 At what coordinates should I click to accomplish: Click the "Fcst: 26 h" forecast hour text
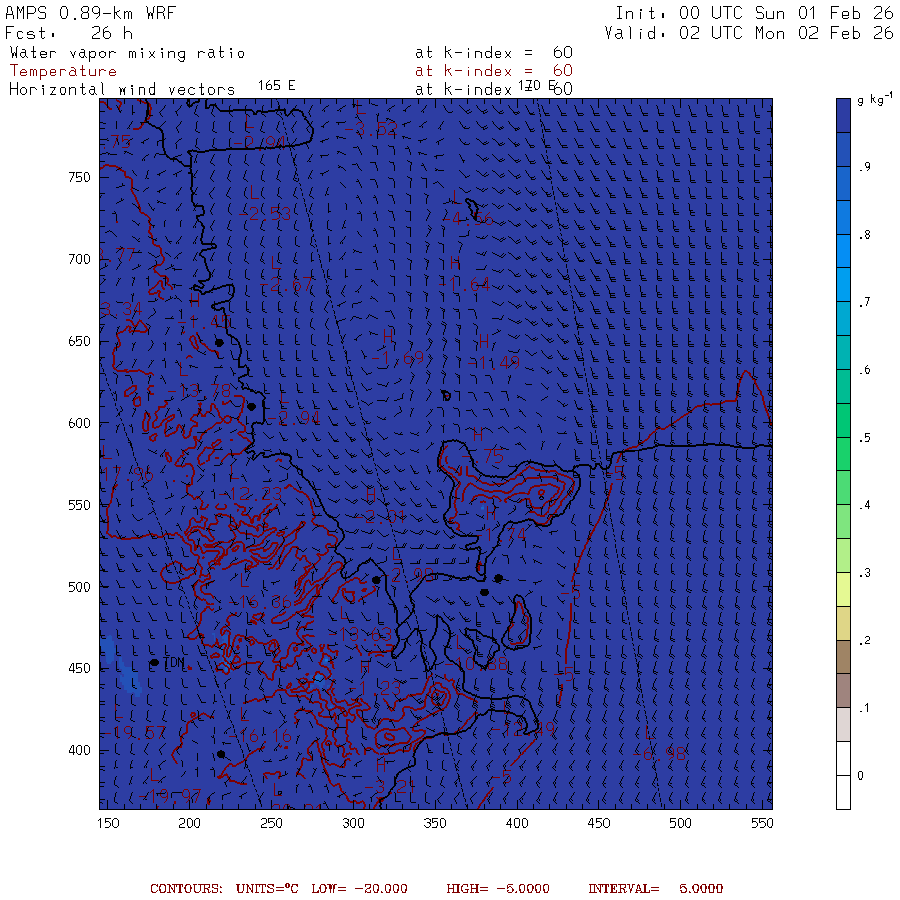(x=69, y=33)
